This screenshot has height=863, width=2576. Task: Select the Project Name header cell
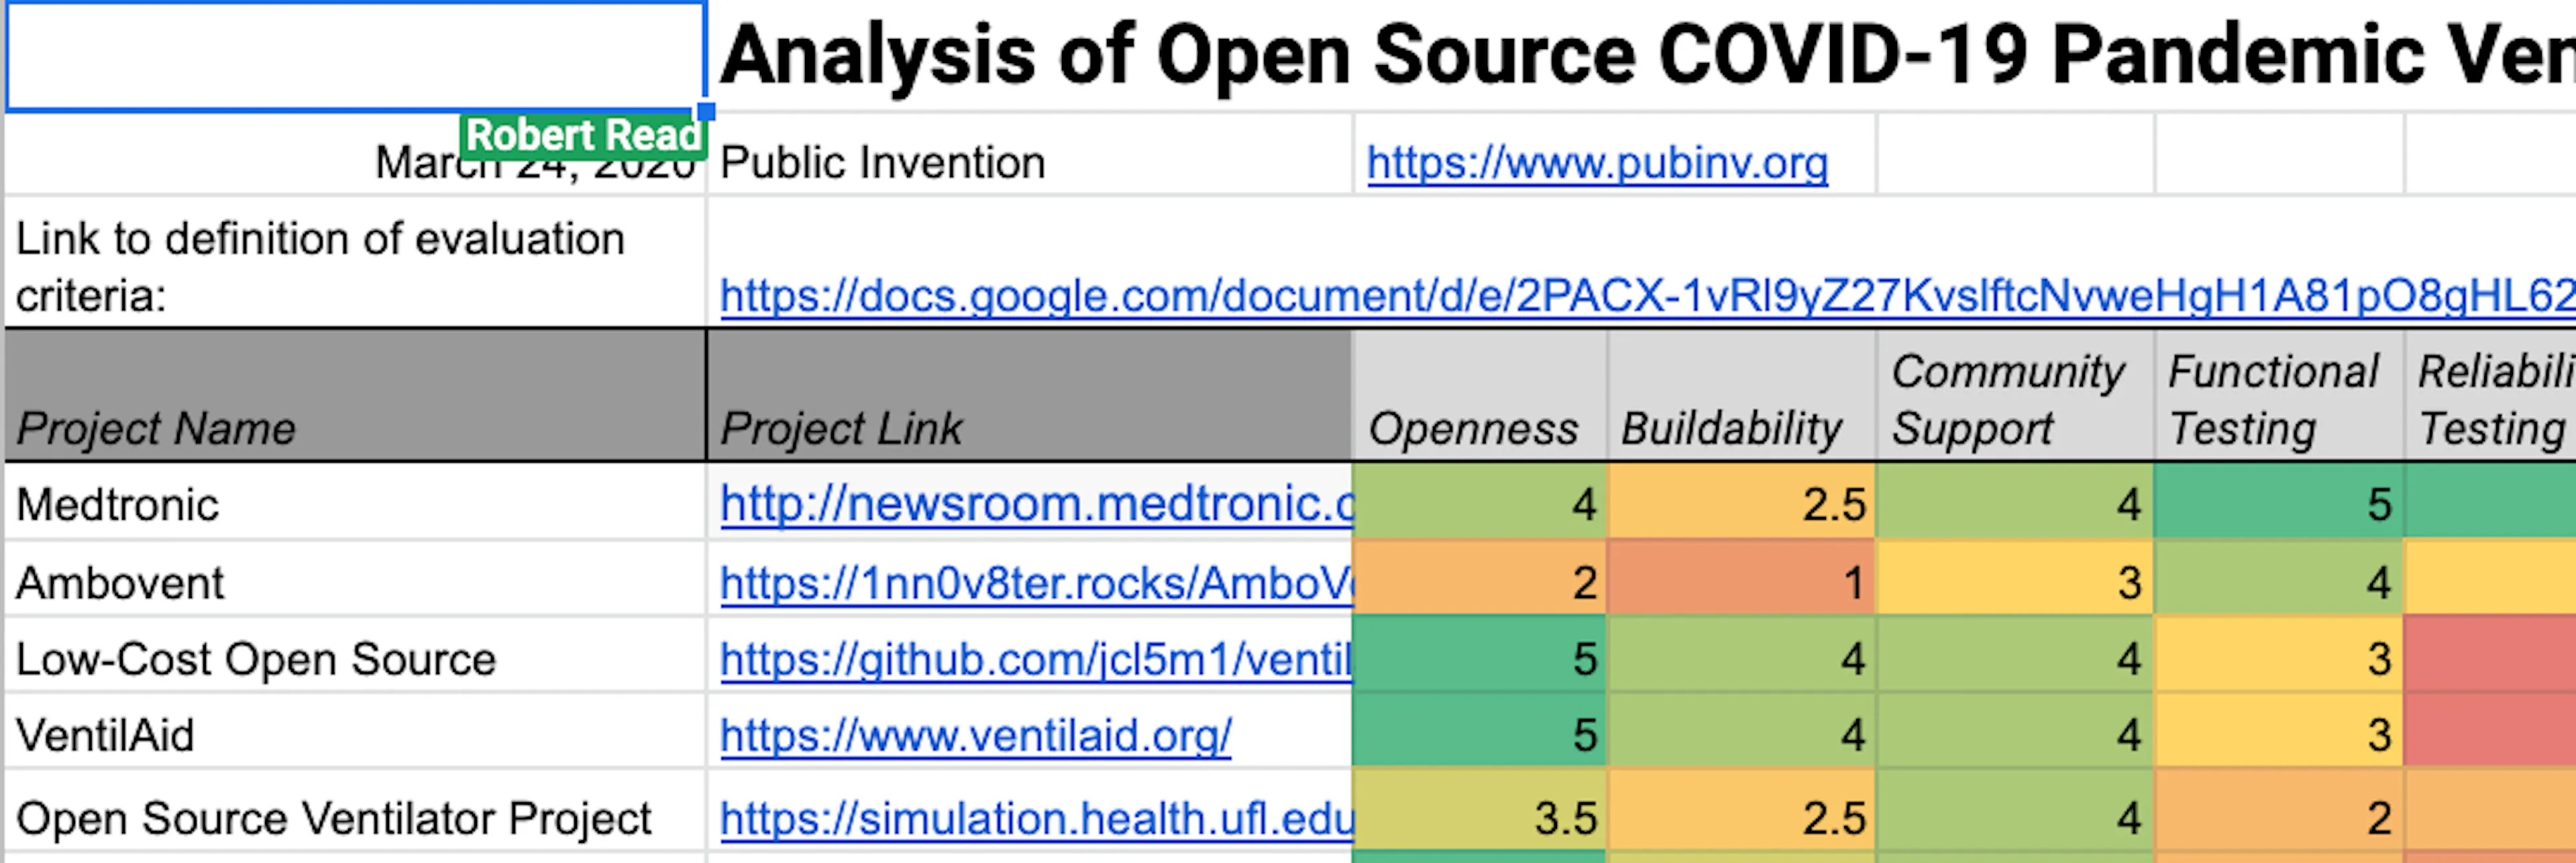(355, 395)
